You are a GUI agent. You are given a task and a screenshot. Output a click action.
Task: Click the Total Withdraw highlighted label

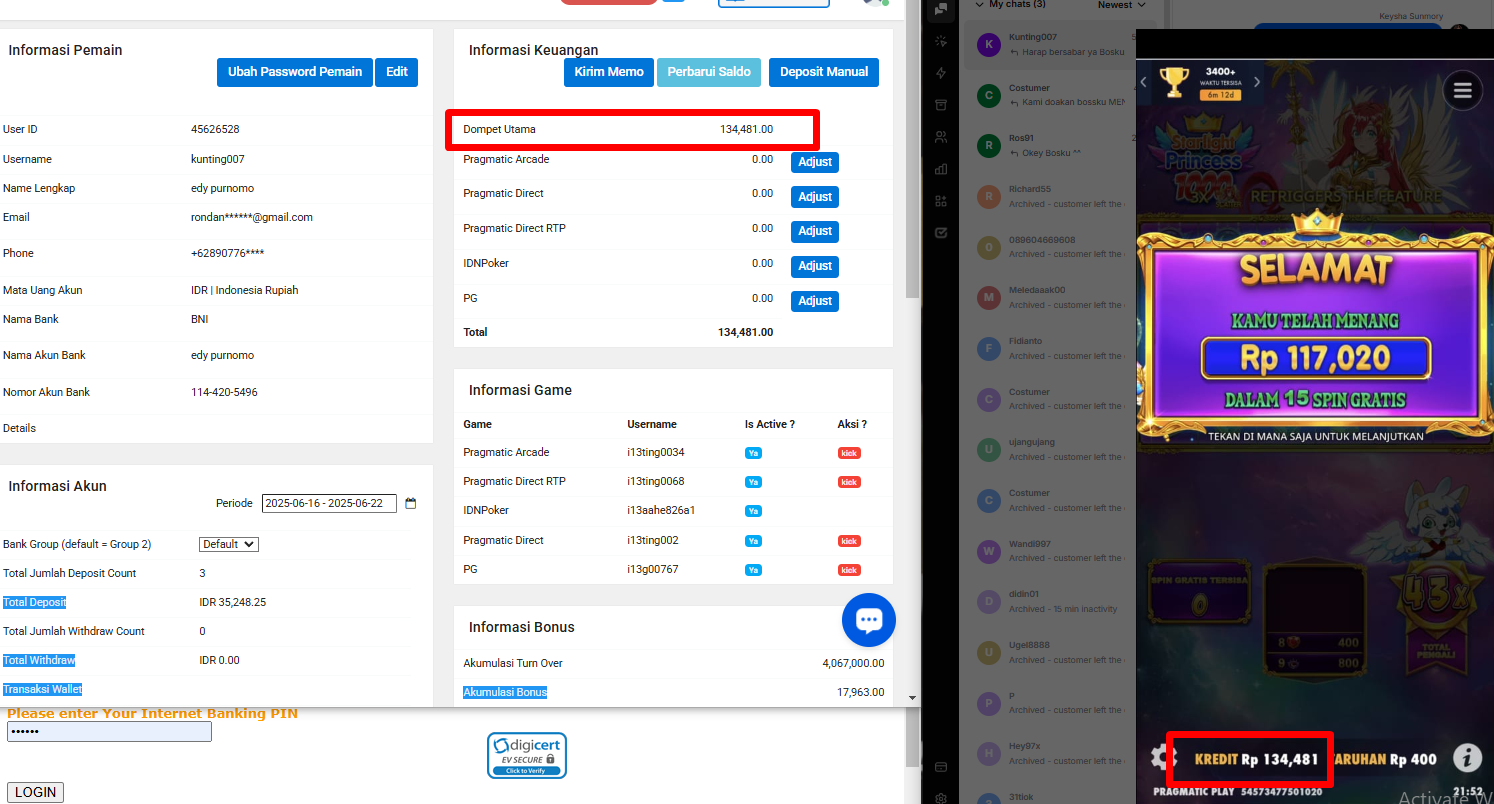pyautogui.click(x=39, y=661)
